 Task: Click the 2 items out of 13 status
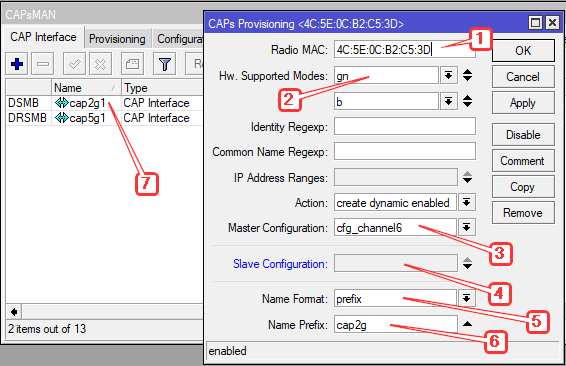pos(47,329)
